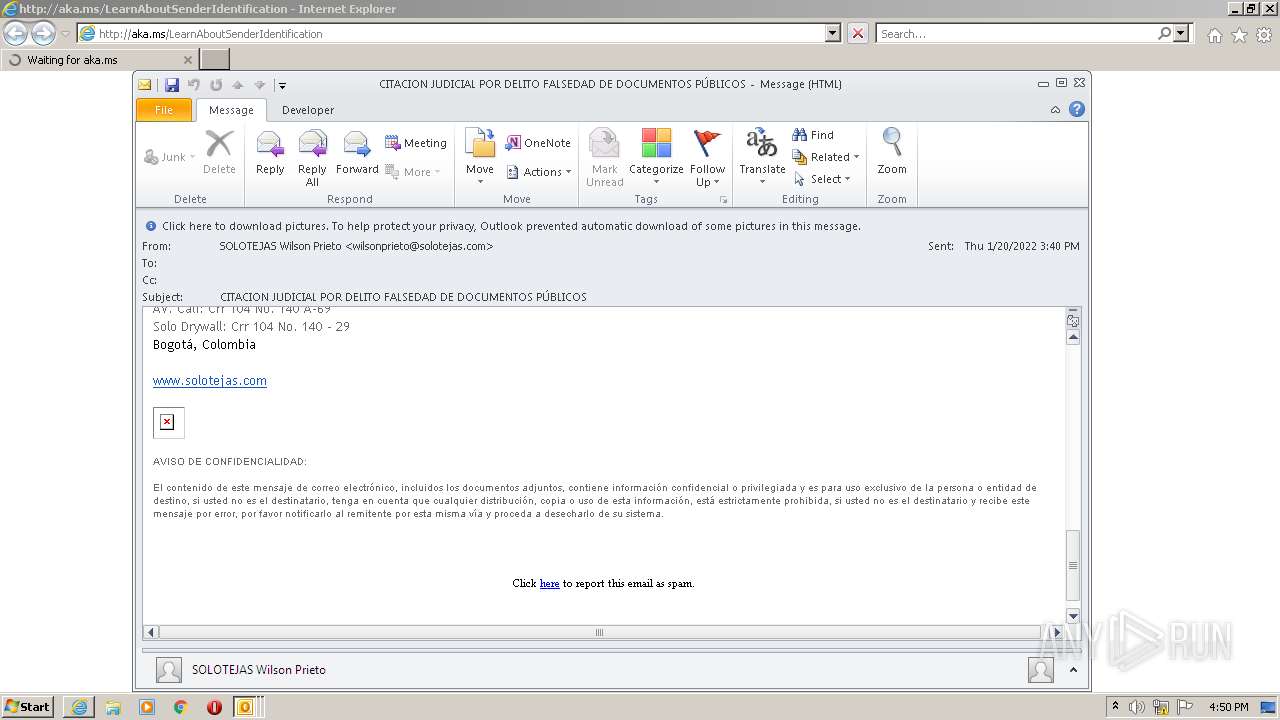Delete this email message
This screenshot has width=1280, height=720.
coord(219,152)
